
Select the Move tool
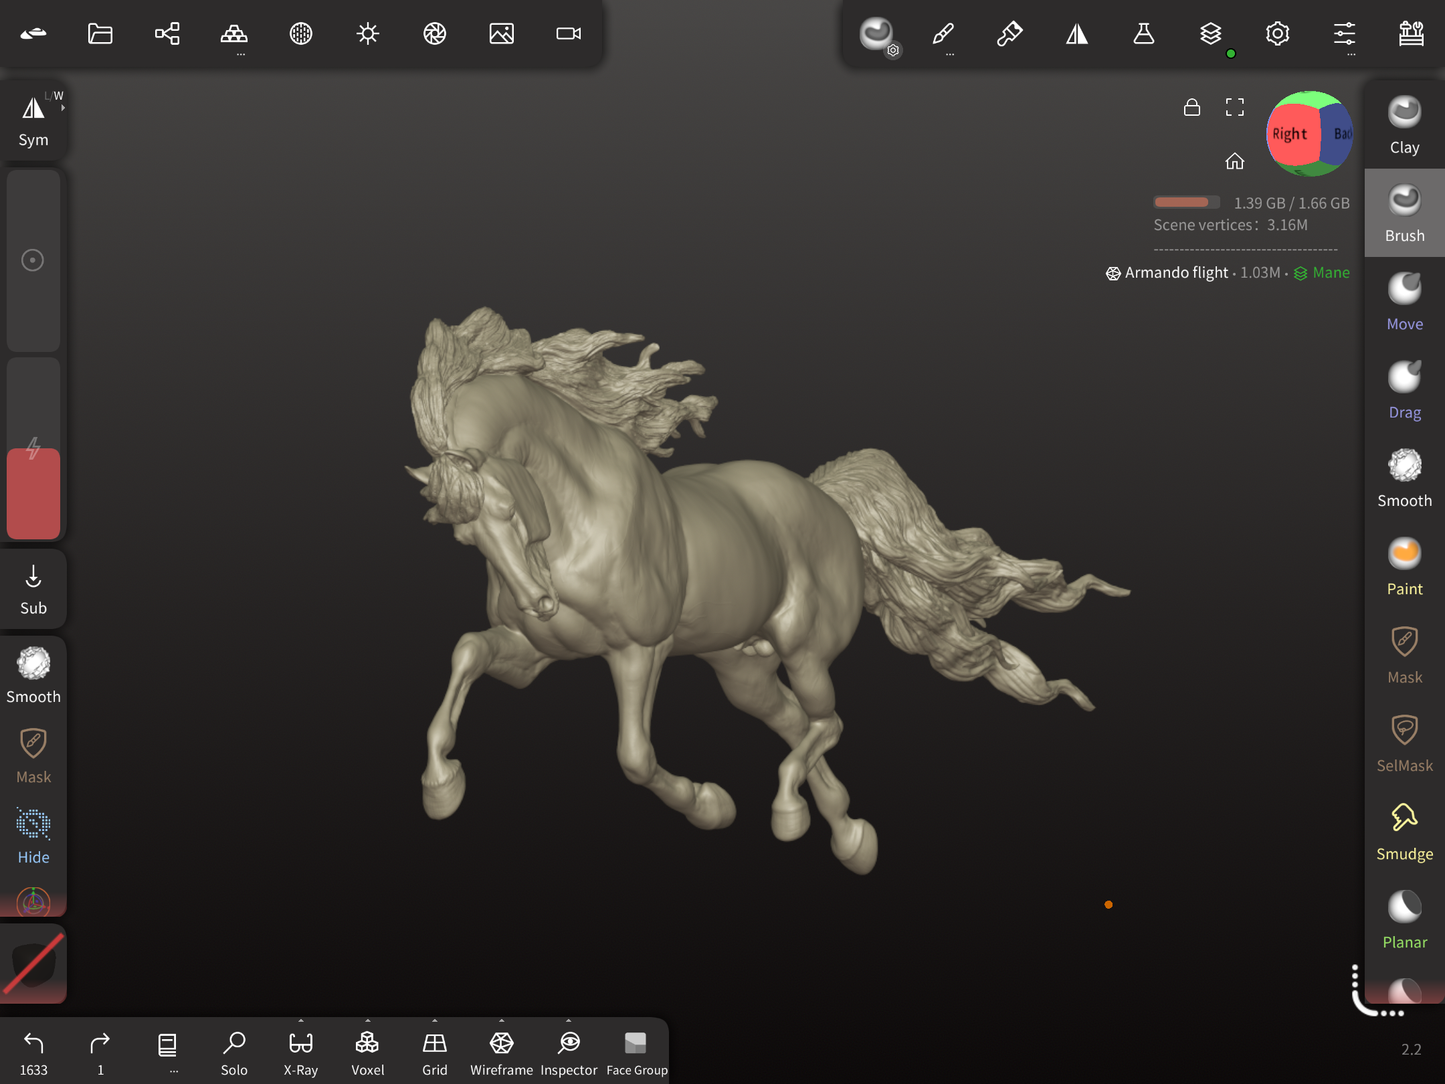tap(1404, 301)
